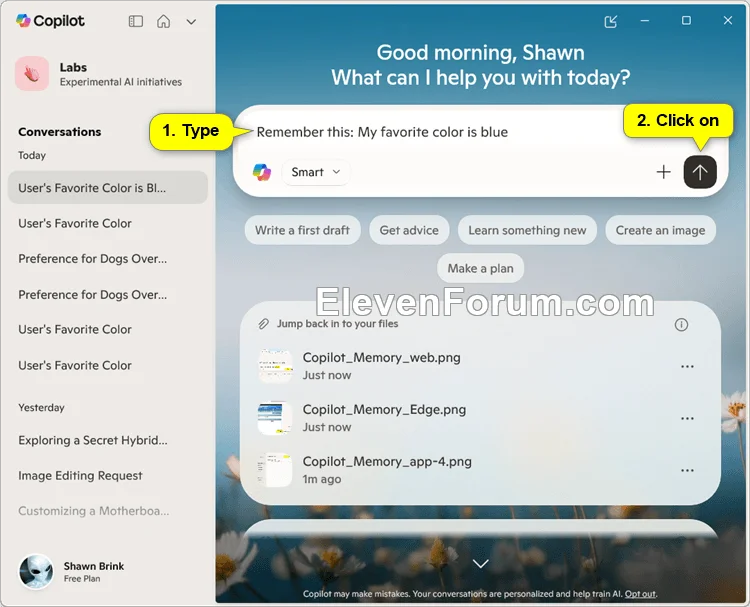Choose the 'Make a plan' suggestion
The image size is (750, 607).
(480, 268)
